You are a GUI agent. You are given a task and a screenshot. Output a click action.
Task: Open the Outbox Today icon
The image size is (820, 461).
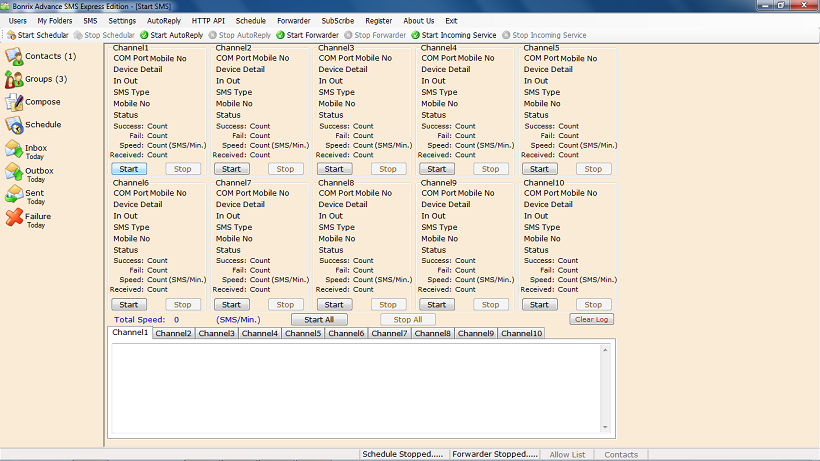(14, 173)
